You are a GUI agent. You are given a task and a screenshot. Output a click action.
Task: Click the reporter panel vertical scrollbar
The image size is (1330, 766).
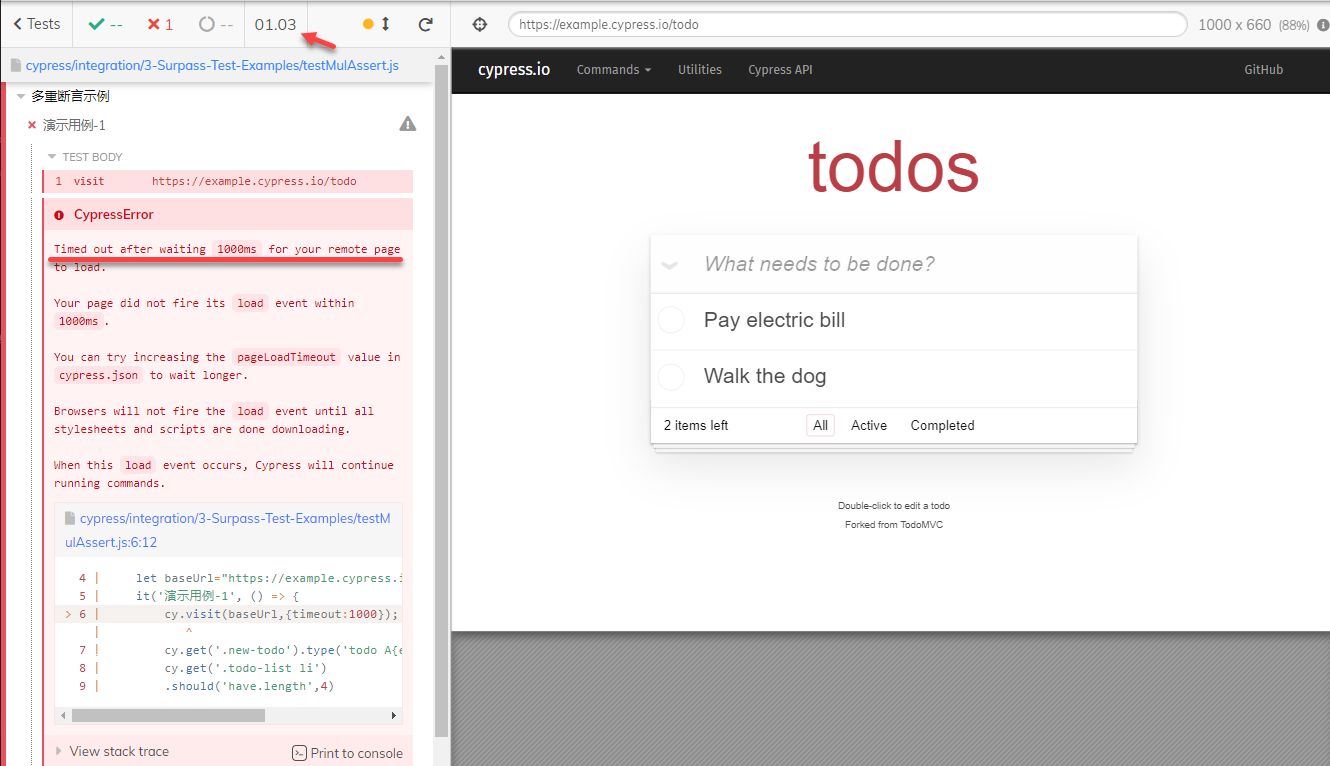point(441,400)
